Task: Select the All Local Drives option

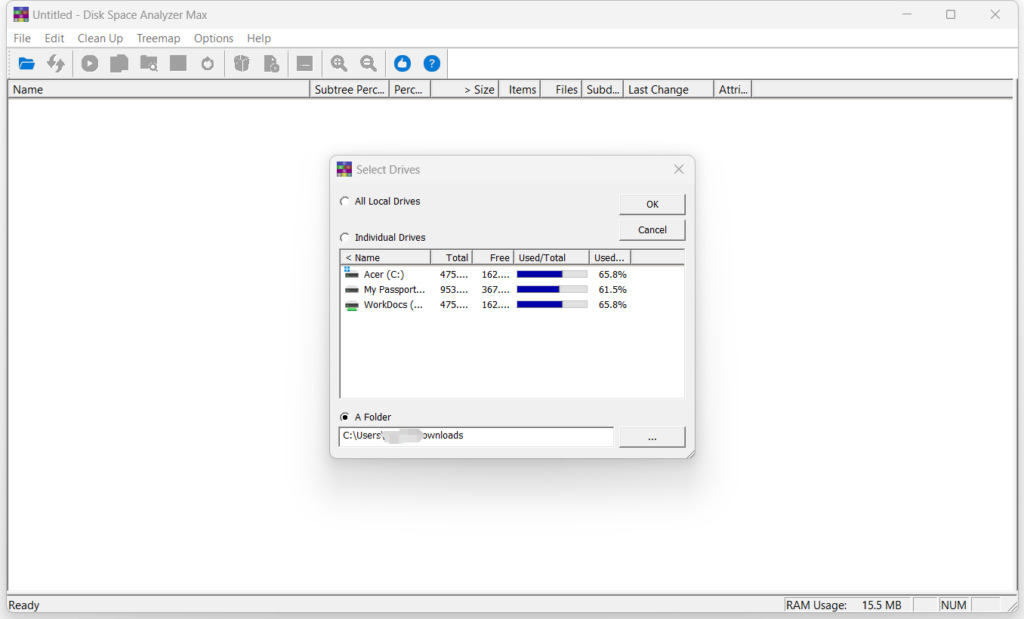Action: tap(346, 201)
